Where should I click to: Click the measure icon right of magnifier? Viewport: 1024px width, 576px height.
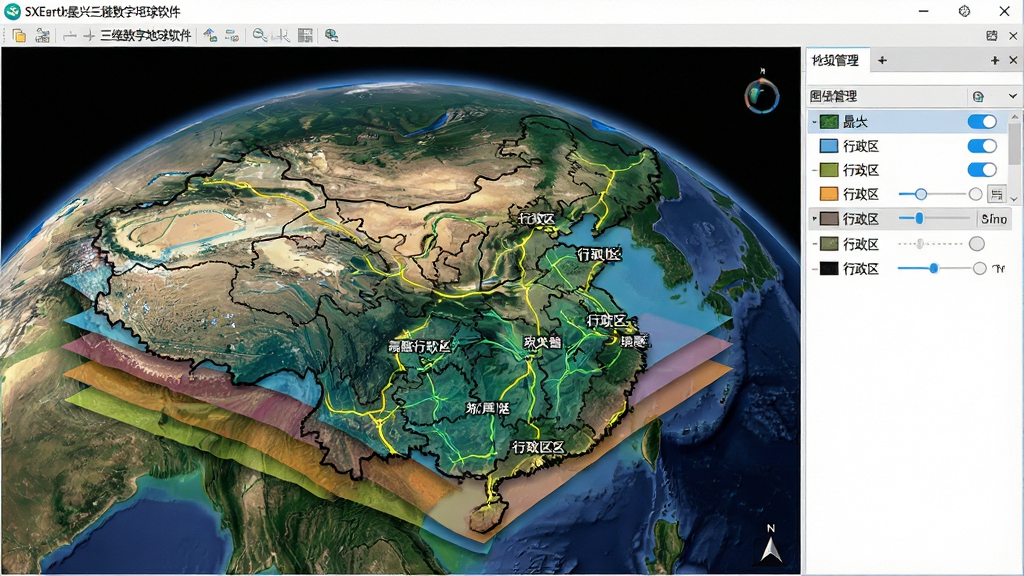281,35
